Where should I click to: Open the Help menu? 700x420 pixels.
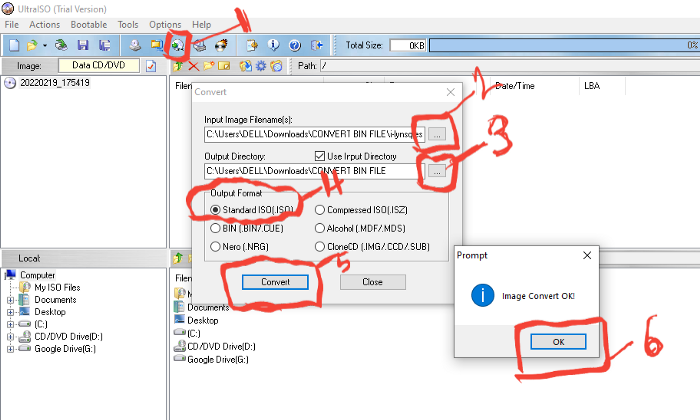tap(202, 25)
